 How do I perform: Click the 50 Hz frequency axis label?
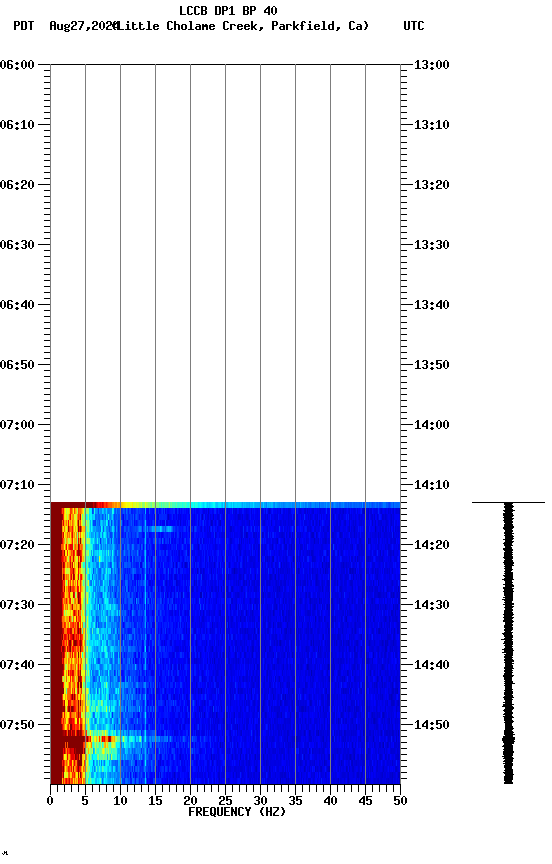[401, 802]
